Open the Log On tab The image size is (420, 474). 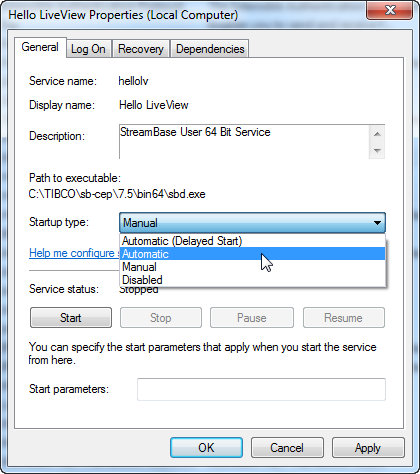click(x=88, y=49)
